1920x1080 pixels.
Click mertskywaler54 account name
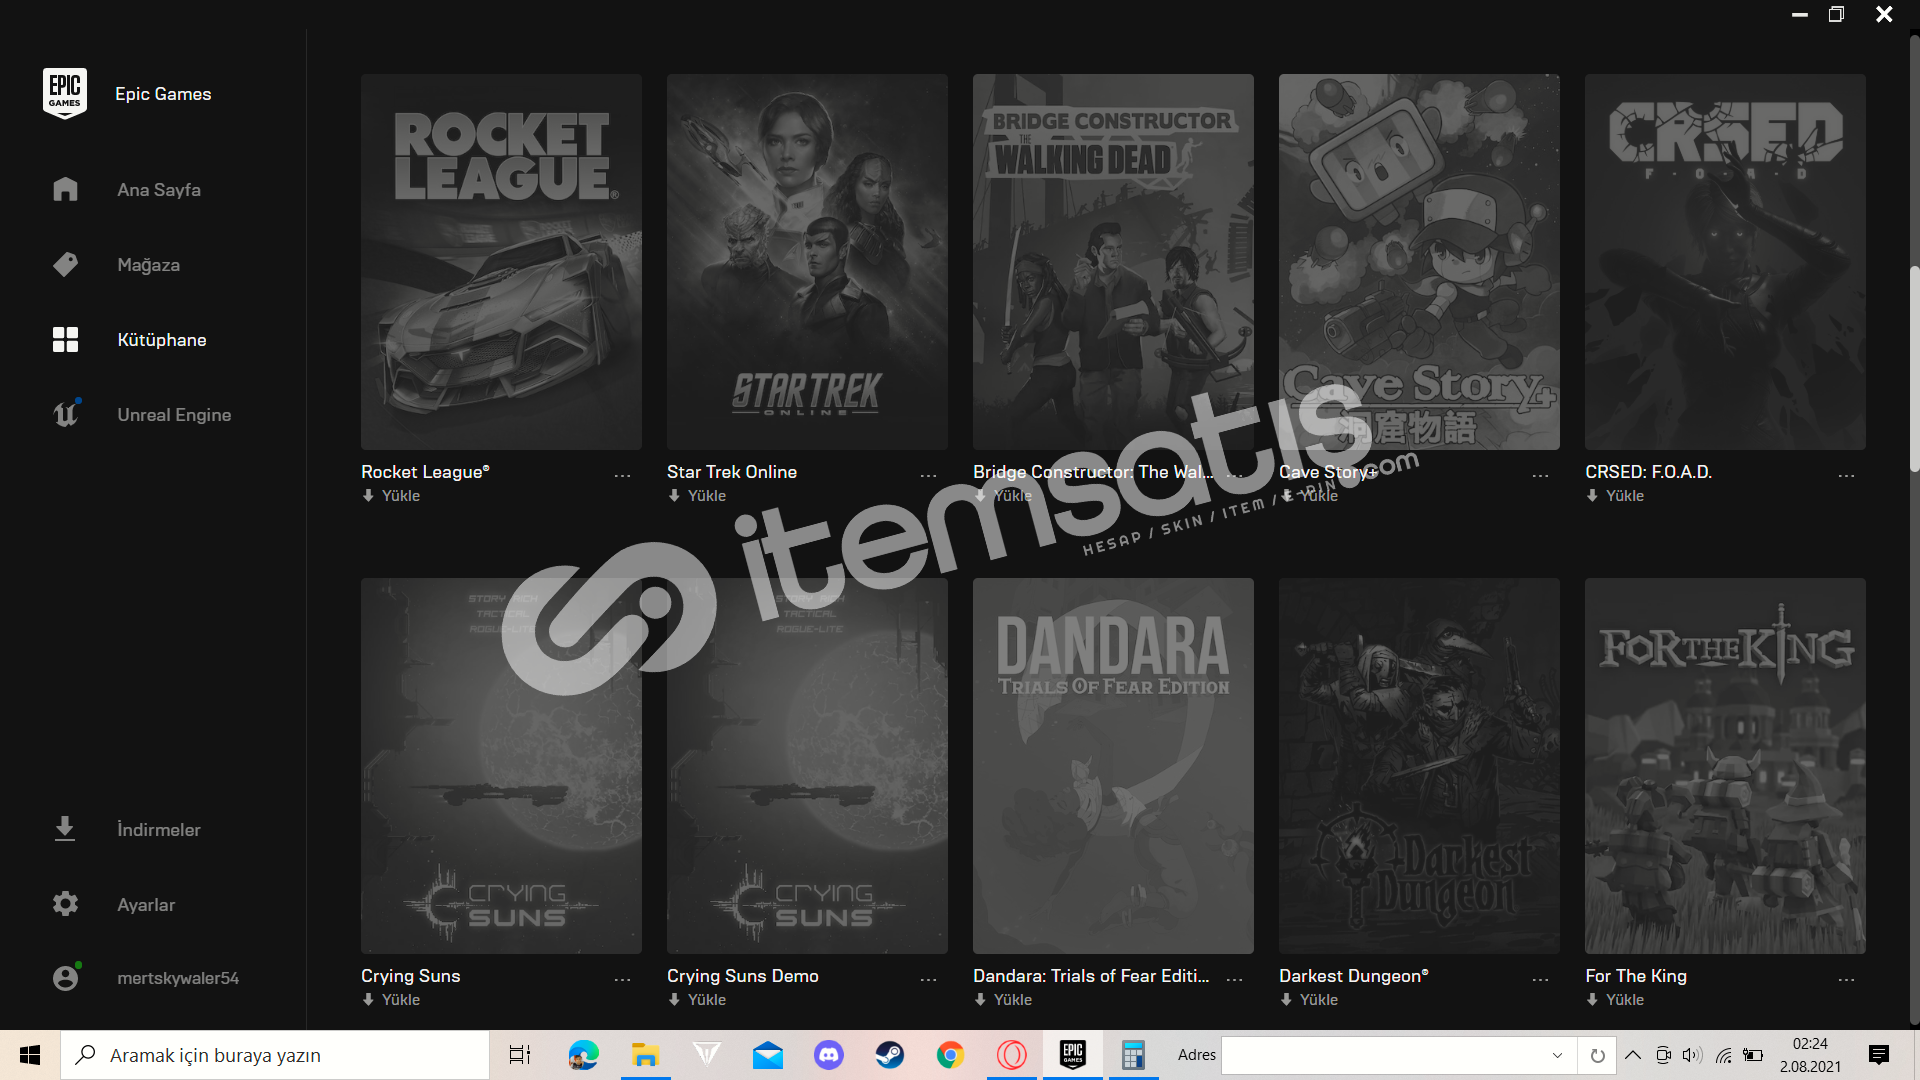point(178,978)
